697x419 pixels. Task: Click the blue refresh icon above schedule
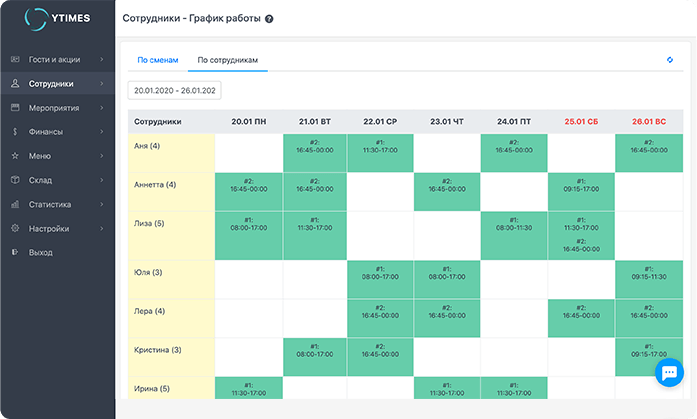[669, 60]
